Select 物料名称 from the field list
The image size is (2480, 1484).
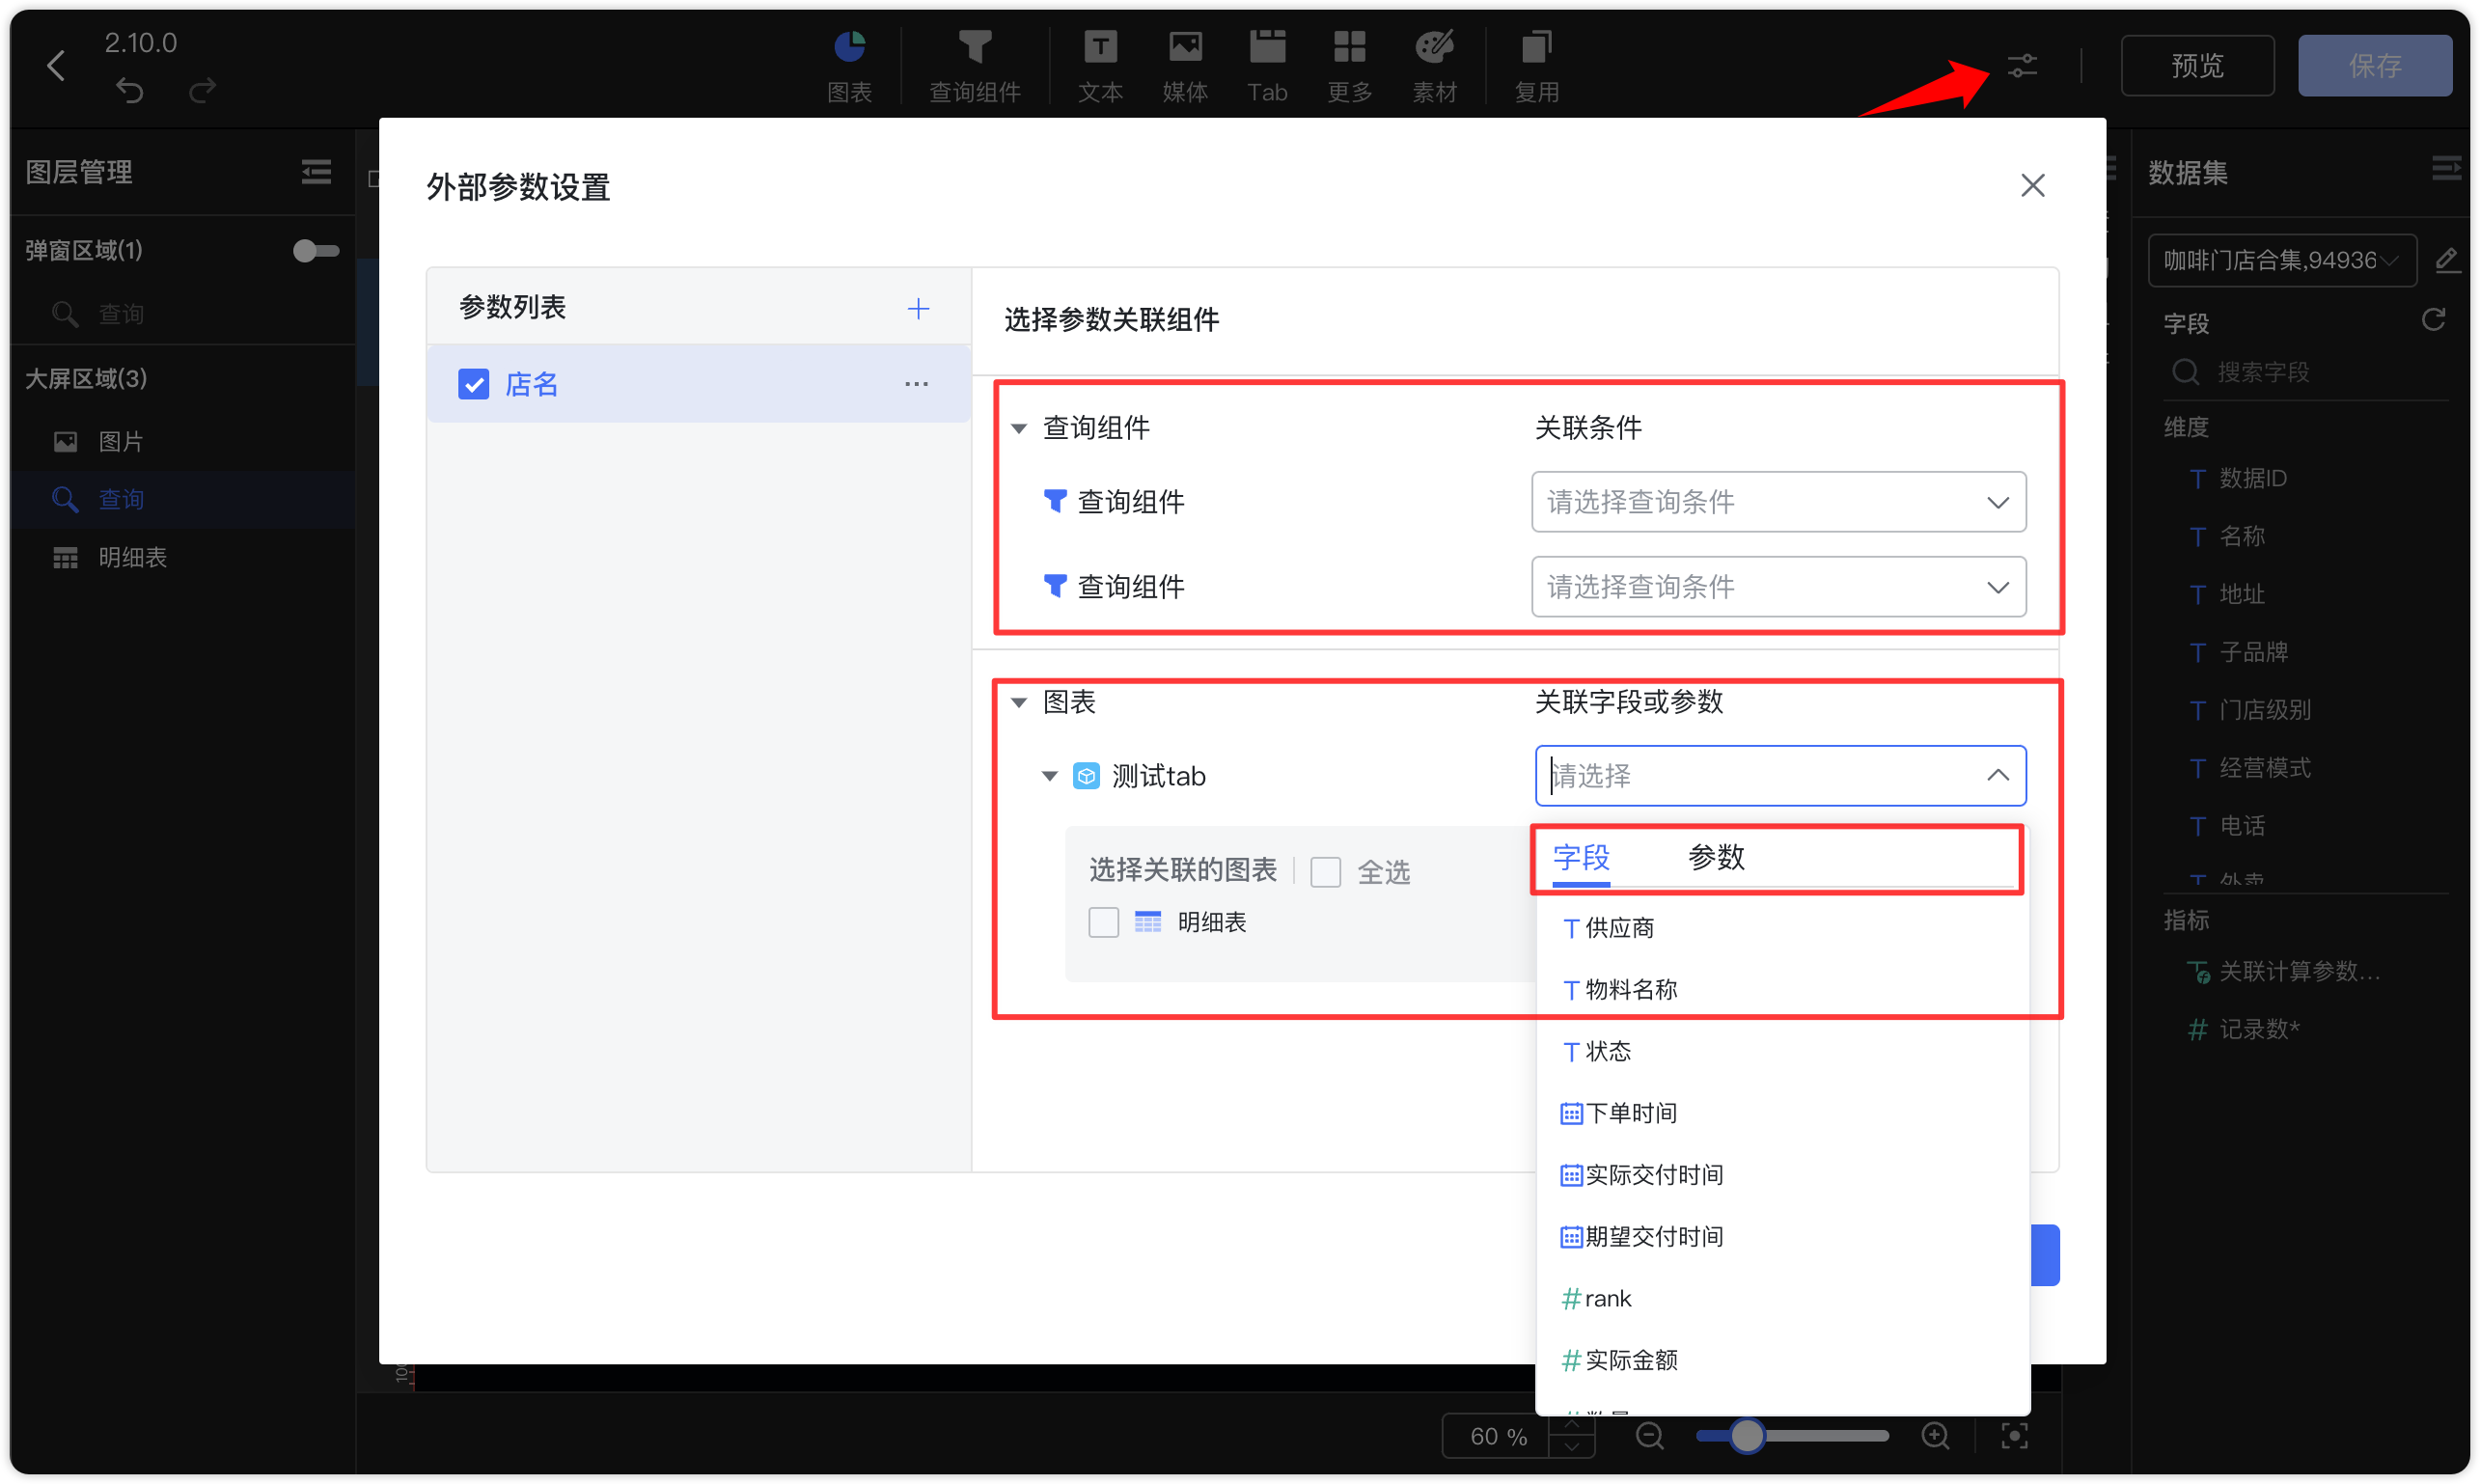coord(1627,988)
